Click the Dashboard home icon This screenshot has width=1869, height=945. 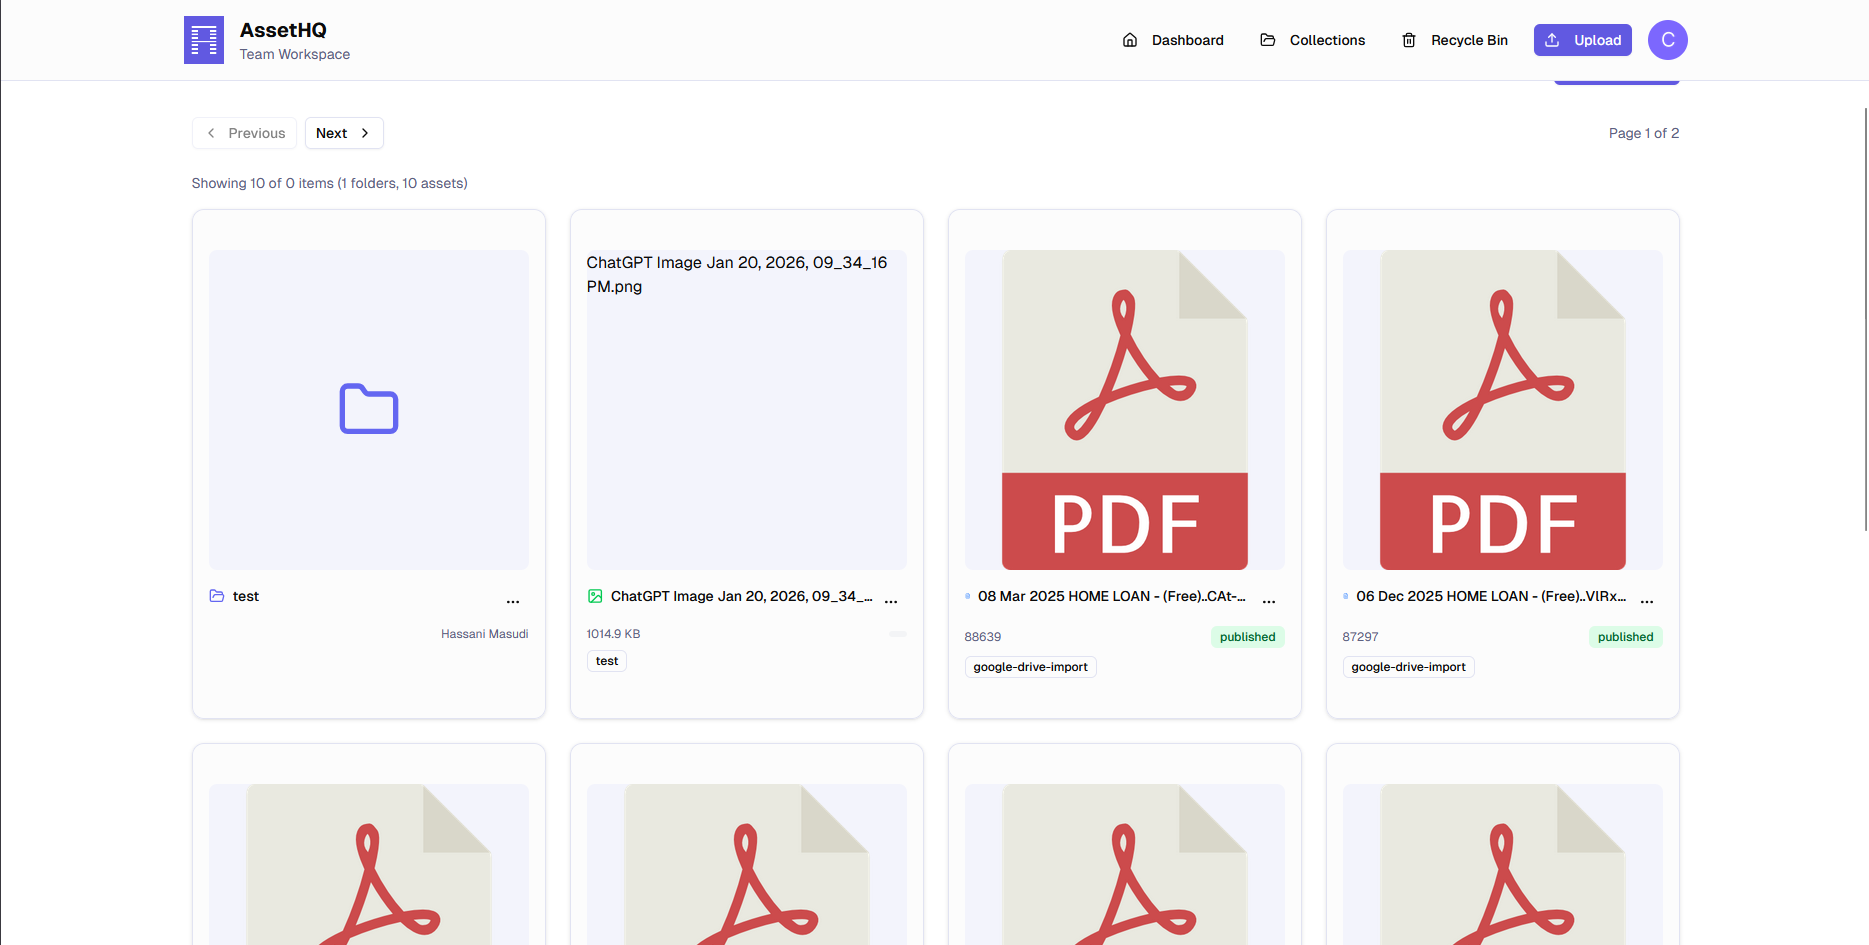point(1130,40)
